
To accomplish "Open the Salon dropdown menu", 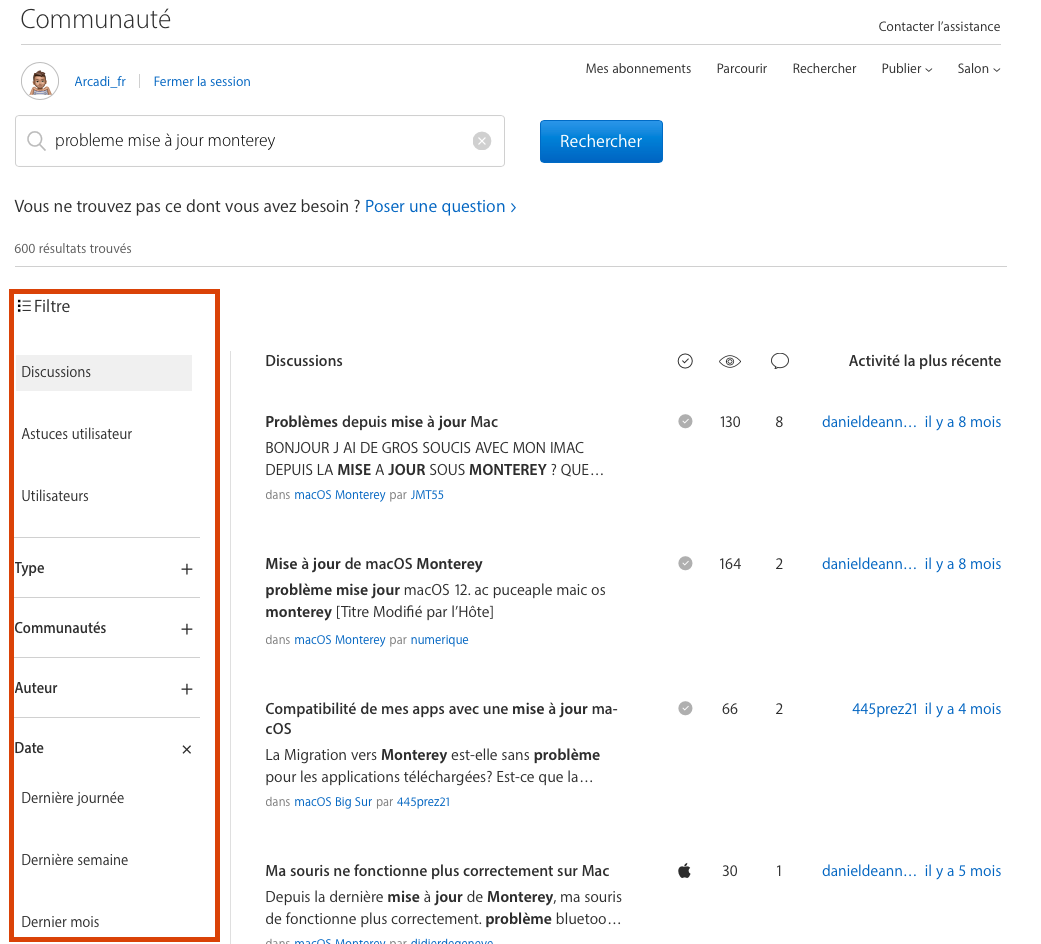I will tap(979, 68).
